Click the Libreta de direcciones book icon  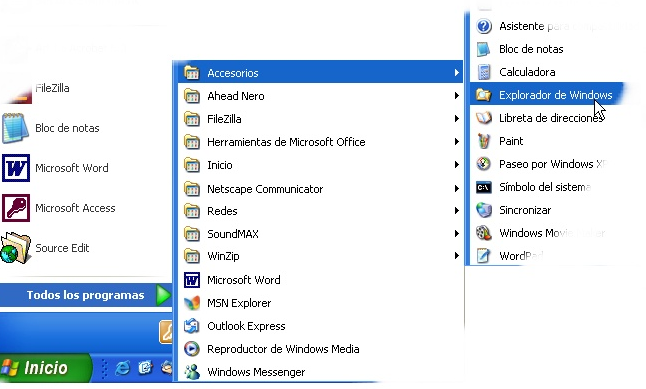pos(484,118)
